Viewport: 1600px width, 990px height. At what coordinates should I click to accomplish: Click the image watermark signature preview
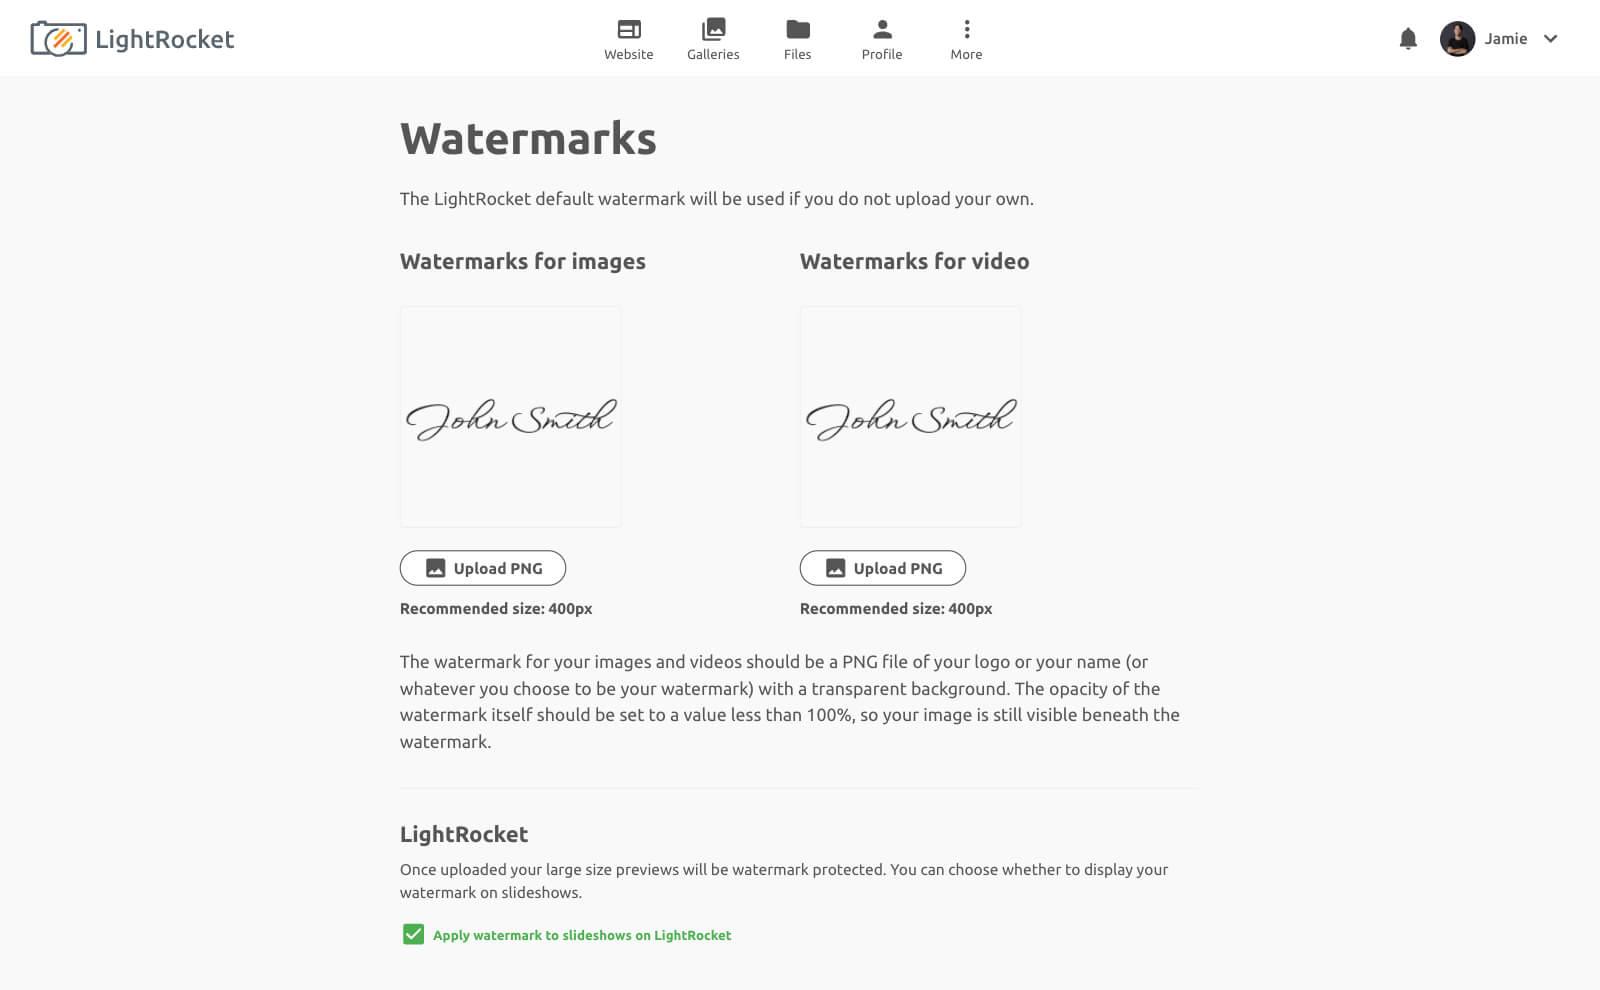point(510,417)
